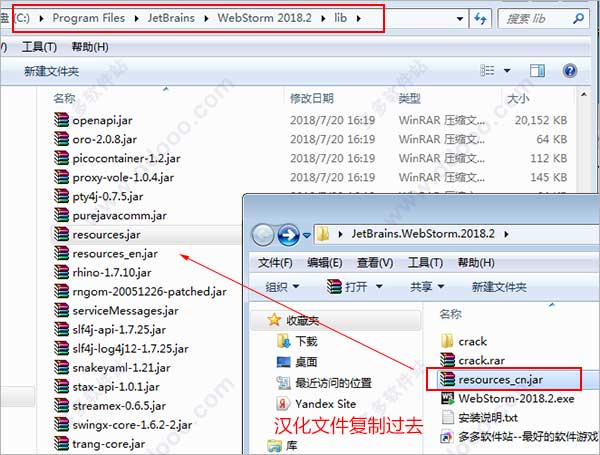Expand the arrow after Program Files in path
The width and height of the screenshot is (600, 455).
click(136, 18)
